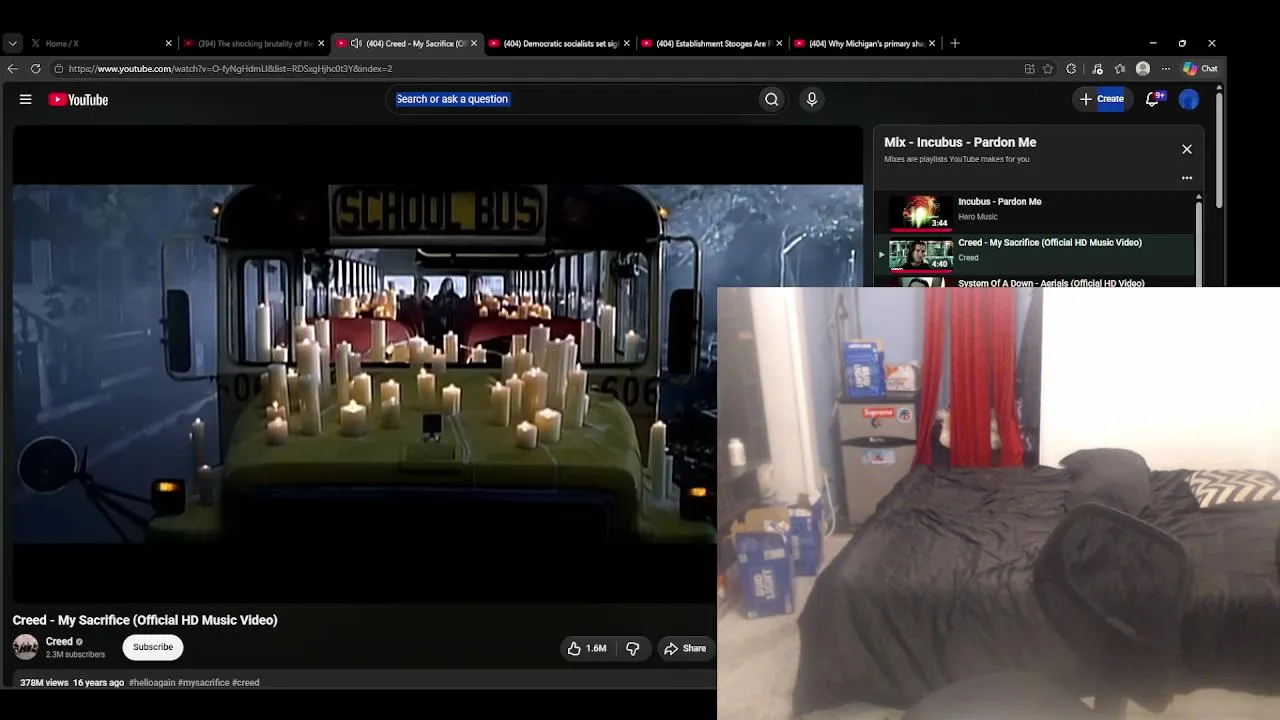Open browser settings and more menu
Image resolution: width=1280 pixels, height=720 pixels.
click(x=1166, y=69)
